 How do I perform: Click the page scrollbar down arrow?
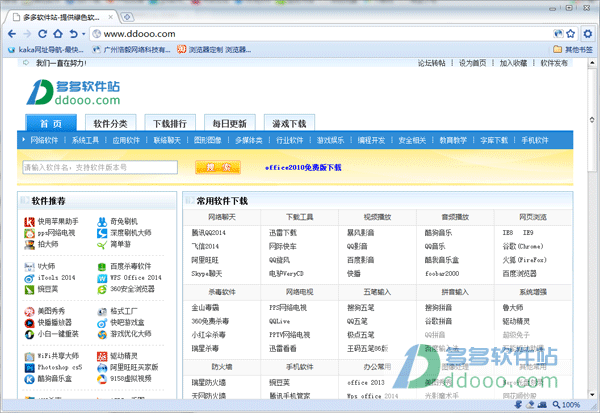592,394
